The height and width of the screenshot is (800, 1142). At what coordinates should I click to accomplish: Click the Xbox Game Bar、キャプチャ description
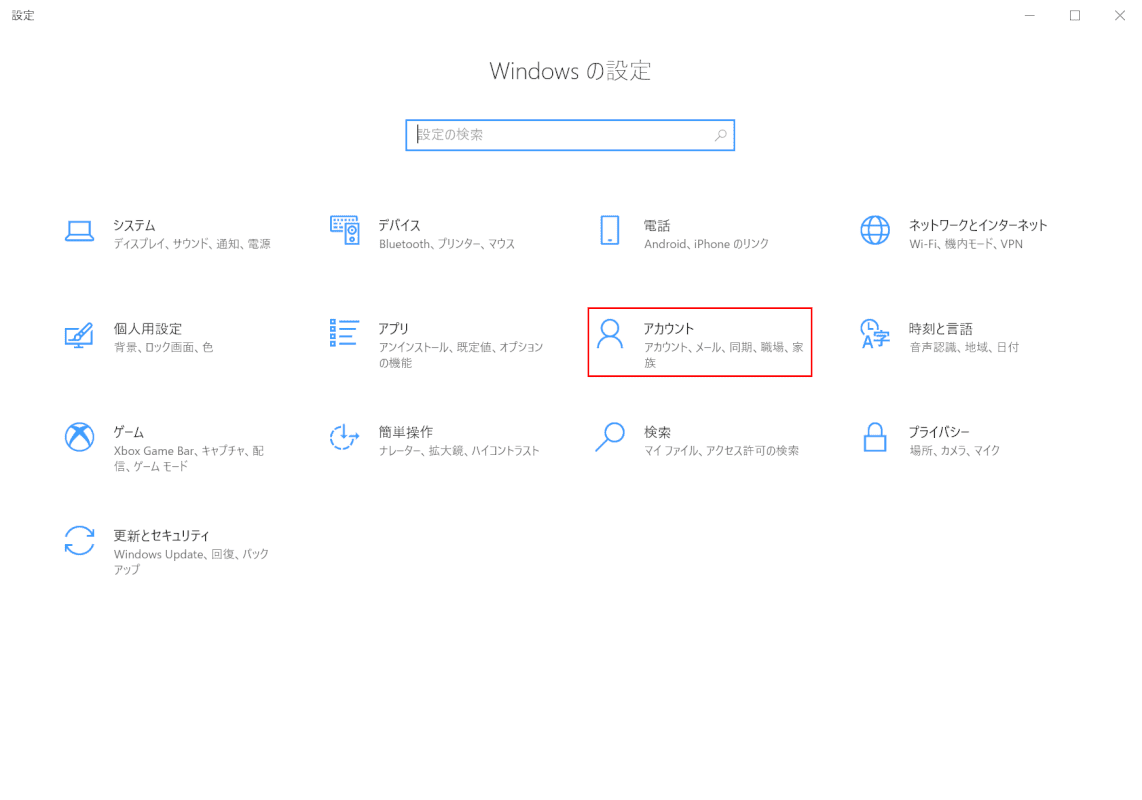tap(189, 458)
